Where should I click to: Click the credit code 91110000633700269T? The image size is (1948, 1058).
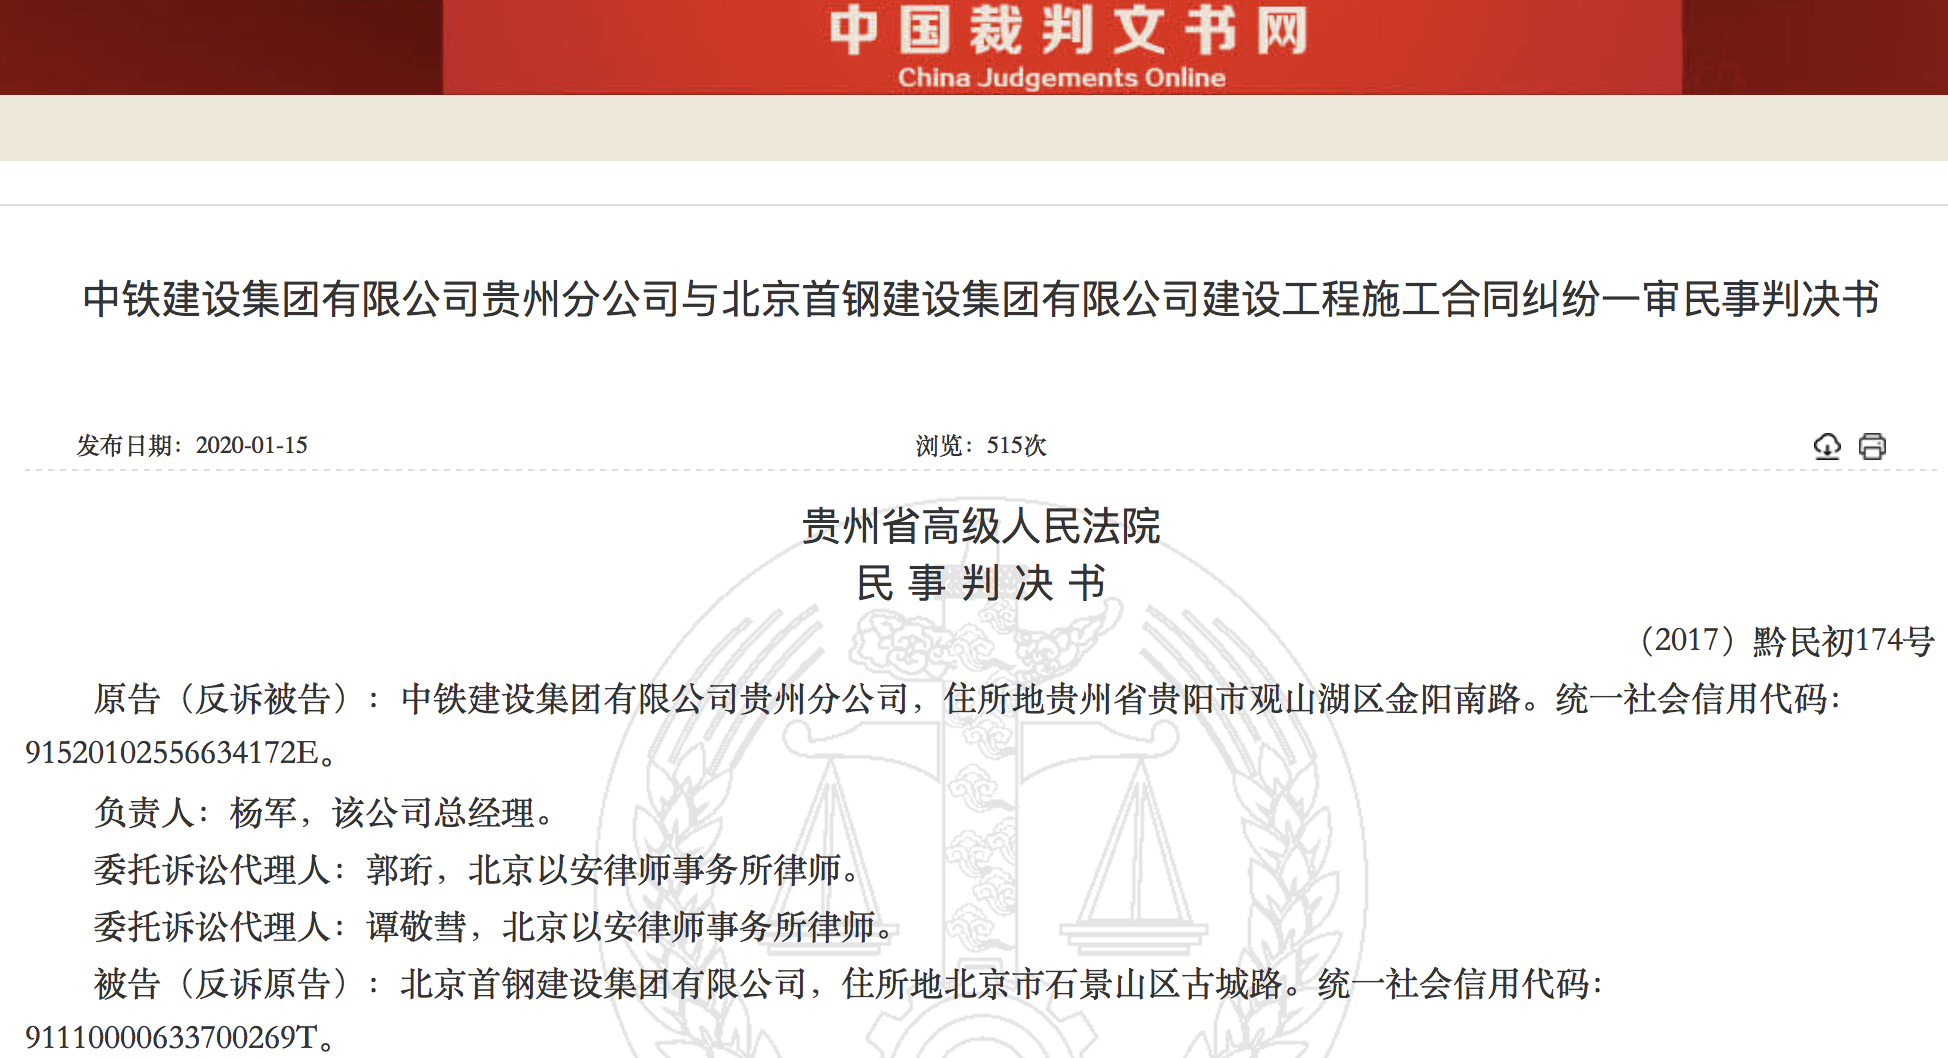171,1038
